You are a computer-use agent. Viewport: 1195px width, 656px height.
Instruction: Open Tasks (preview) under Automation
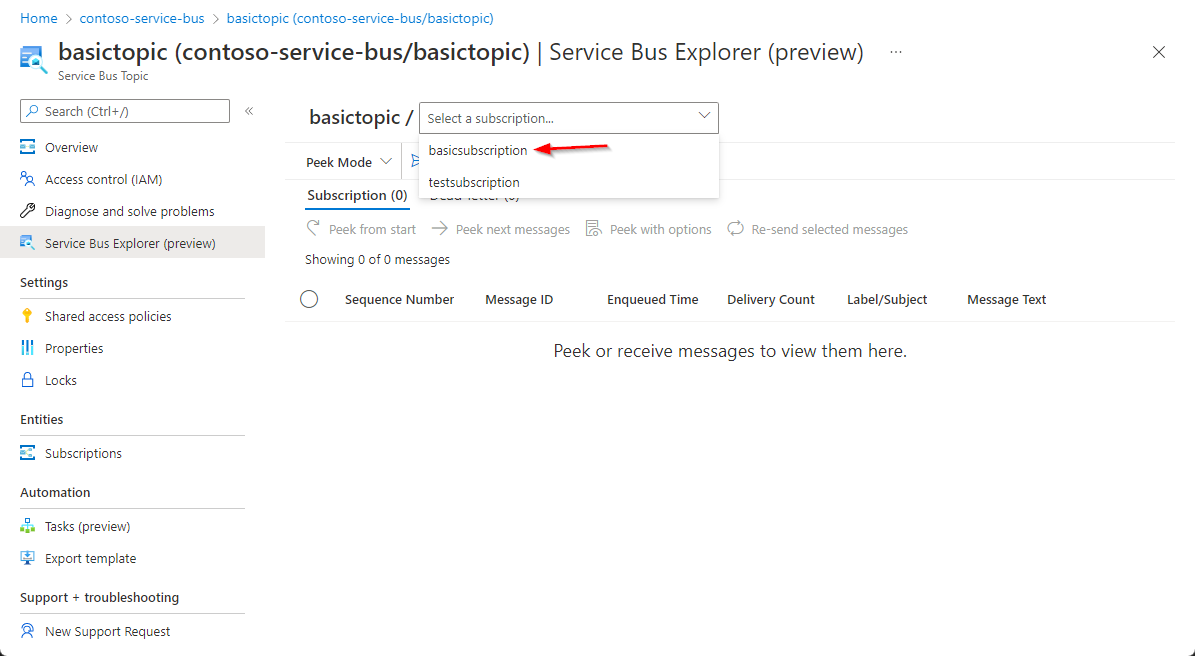88,526
